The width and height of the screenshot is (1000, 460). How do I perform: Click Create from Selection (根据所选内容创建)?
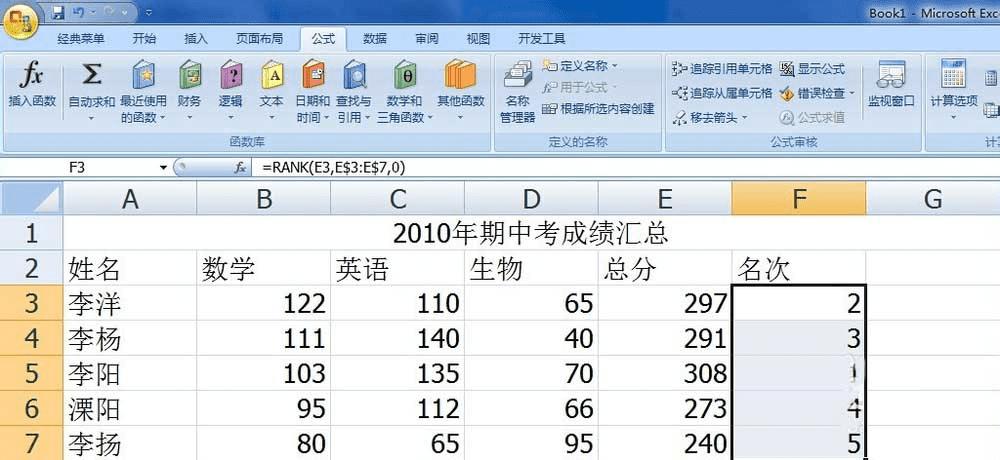(x=598, y=109)
